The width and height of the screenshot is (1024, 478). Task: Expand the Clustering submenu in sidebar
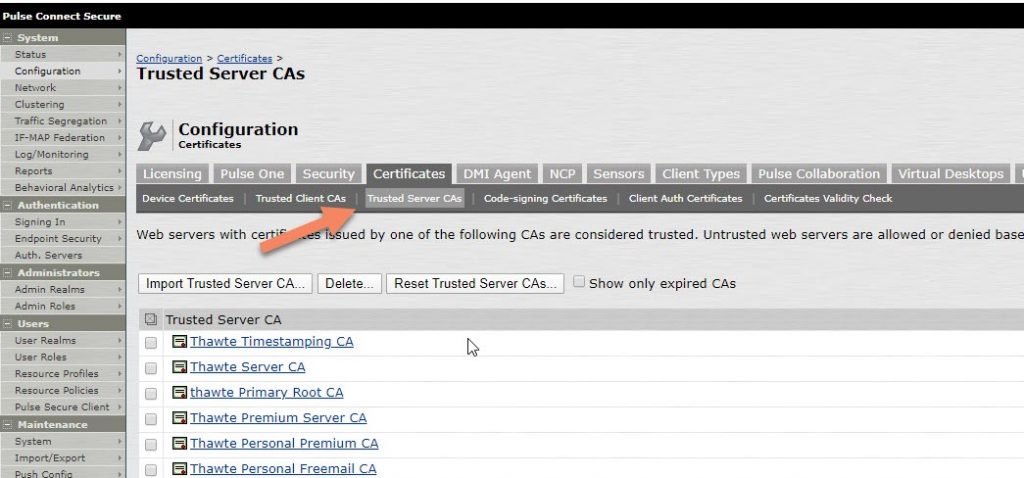tap(120, 104)
